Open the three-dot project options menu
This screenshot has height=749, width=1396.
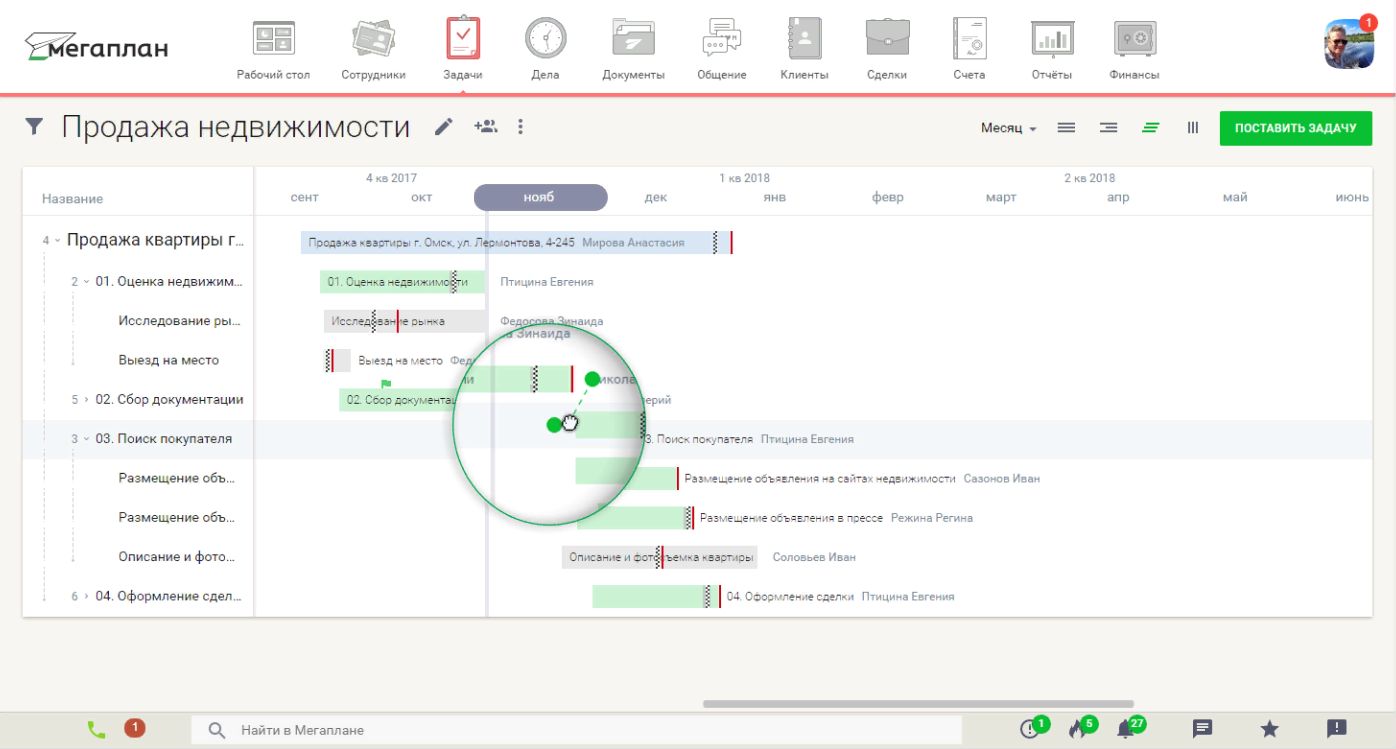click(x=520, y=127)
